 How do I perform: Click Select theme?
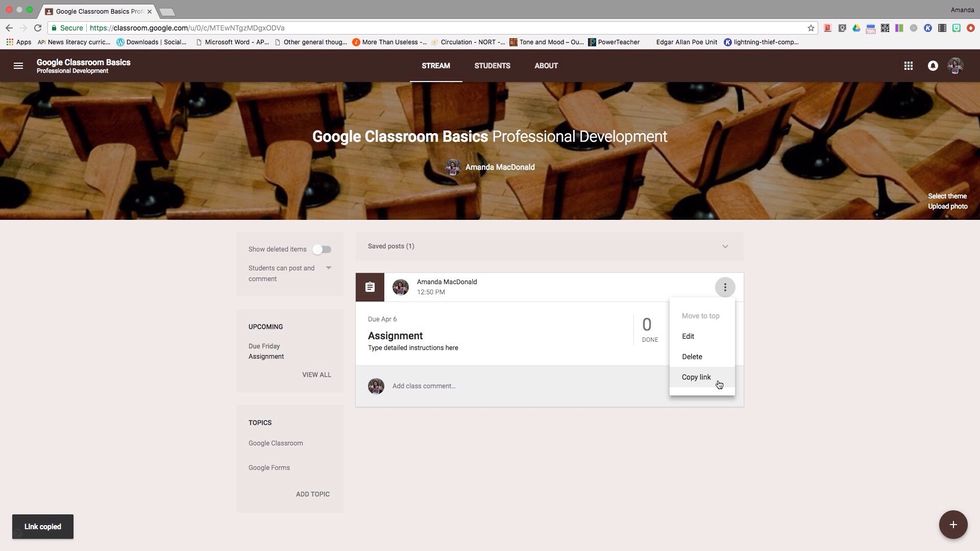(x=947, y=196)
